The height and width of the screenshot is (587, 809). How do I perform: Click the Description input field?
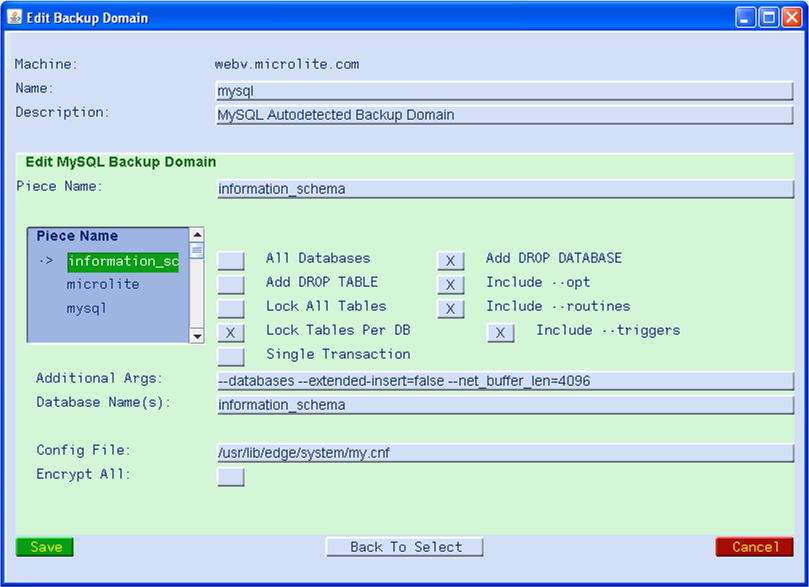[x=505, y=115]
